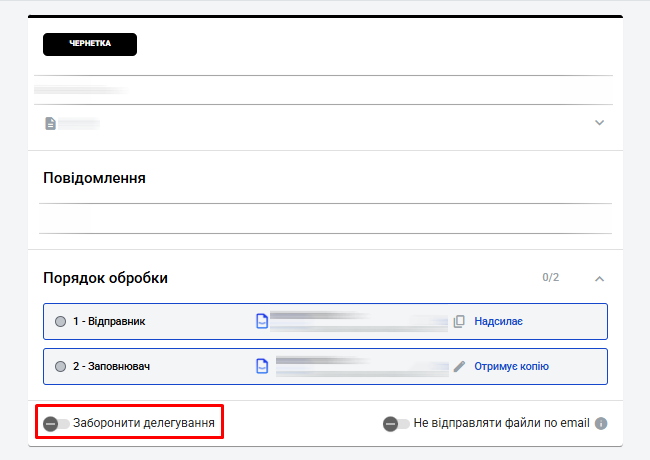Click the file icon in the Заповнювач row
Image resolution: width=650 pixels, height=460 pixels.
(262, 366)
